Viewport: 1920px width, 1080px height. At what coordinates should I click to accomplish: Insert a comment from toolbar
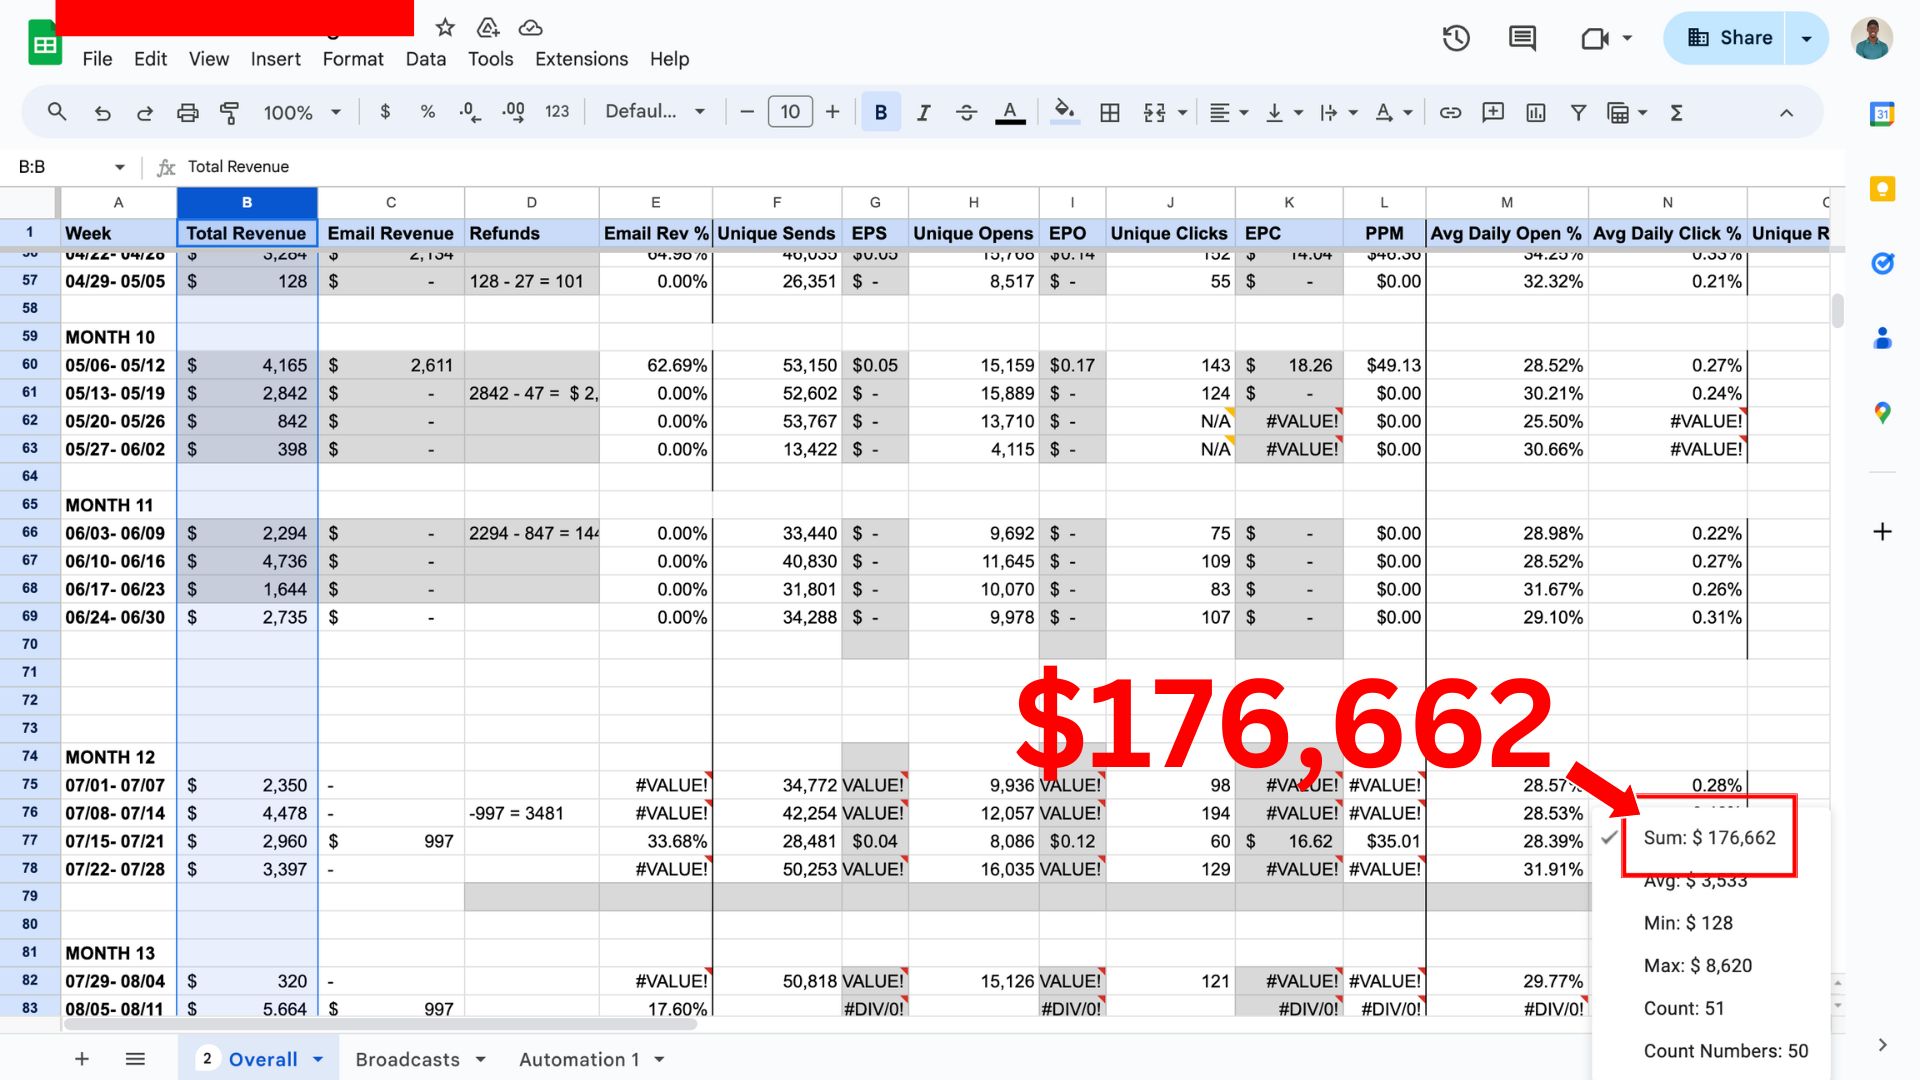[x=1493, y=112]
